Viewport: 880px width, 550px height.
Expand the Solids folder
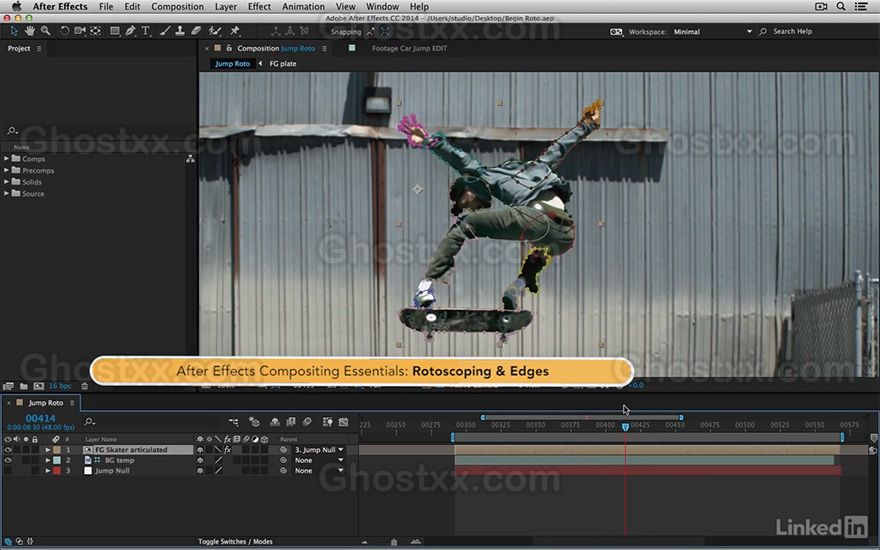click(x=6, y=182)
